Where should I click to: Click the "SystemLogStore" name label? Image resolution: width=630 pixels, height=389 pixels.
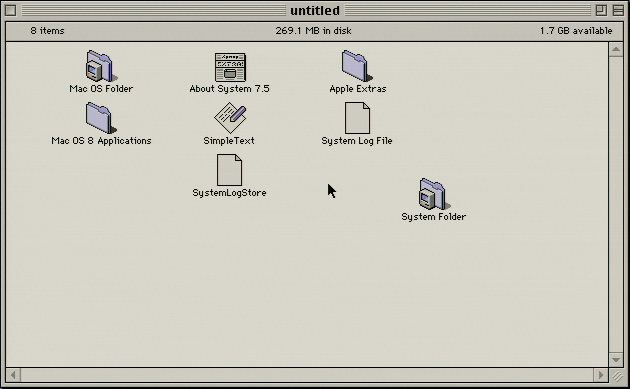(x=229, y=193)
